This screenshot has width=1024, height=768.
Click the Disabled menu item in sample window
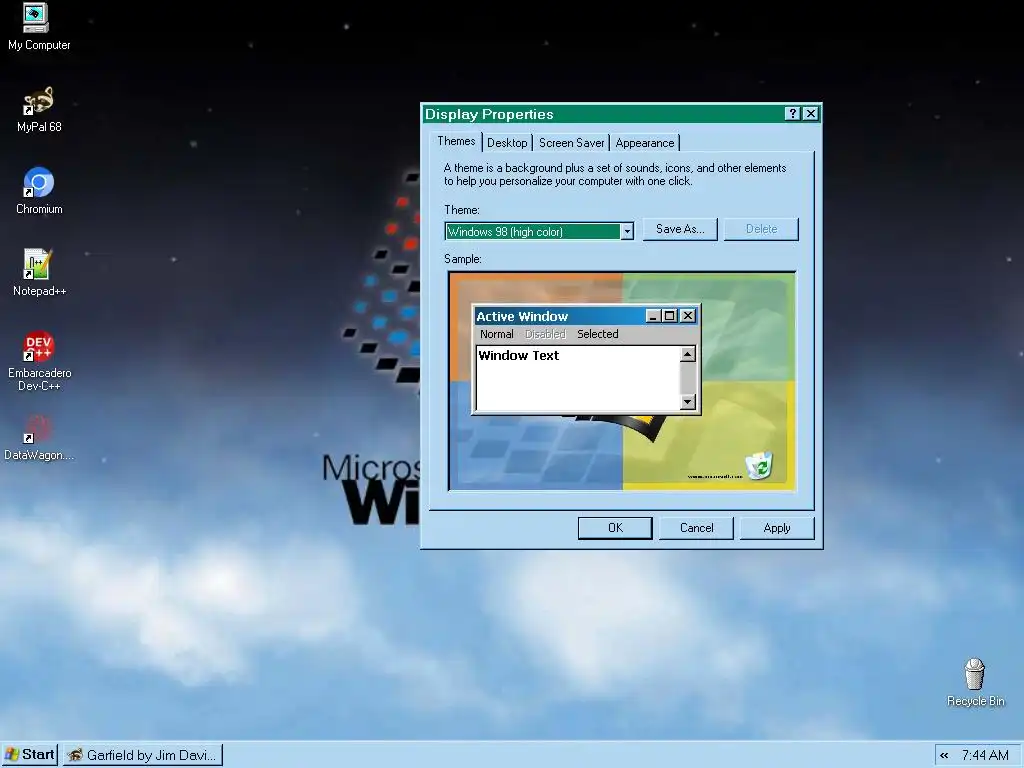click(545, 334)
